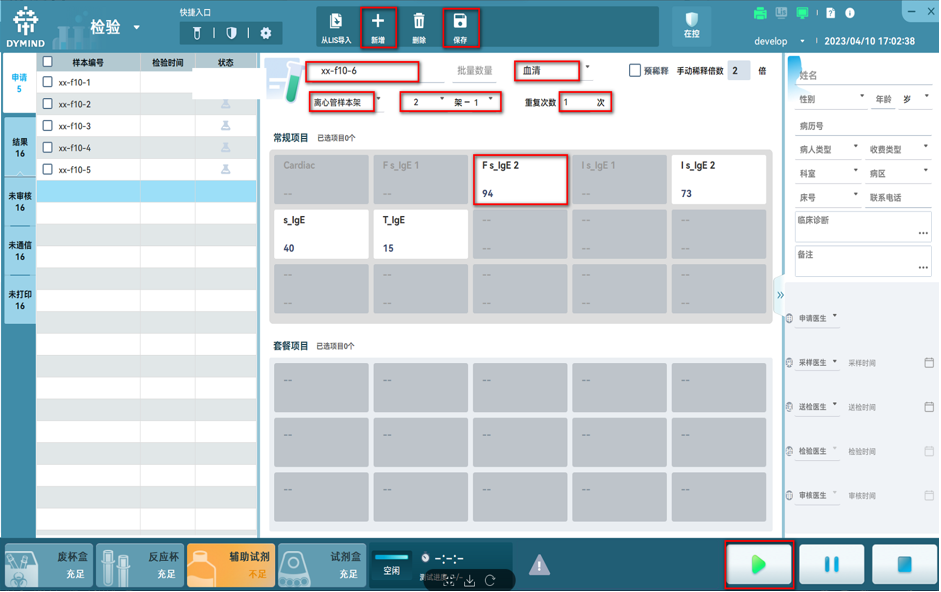Toggle the select-all checkbox in table header
Image resolution: width=941 pixels, height=592 pixels.
coord(47,62)
